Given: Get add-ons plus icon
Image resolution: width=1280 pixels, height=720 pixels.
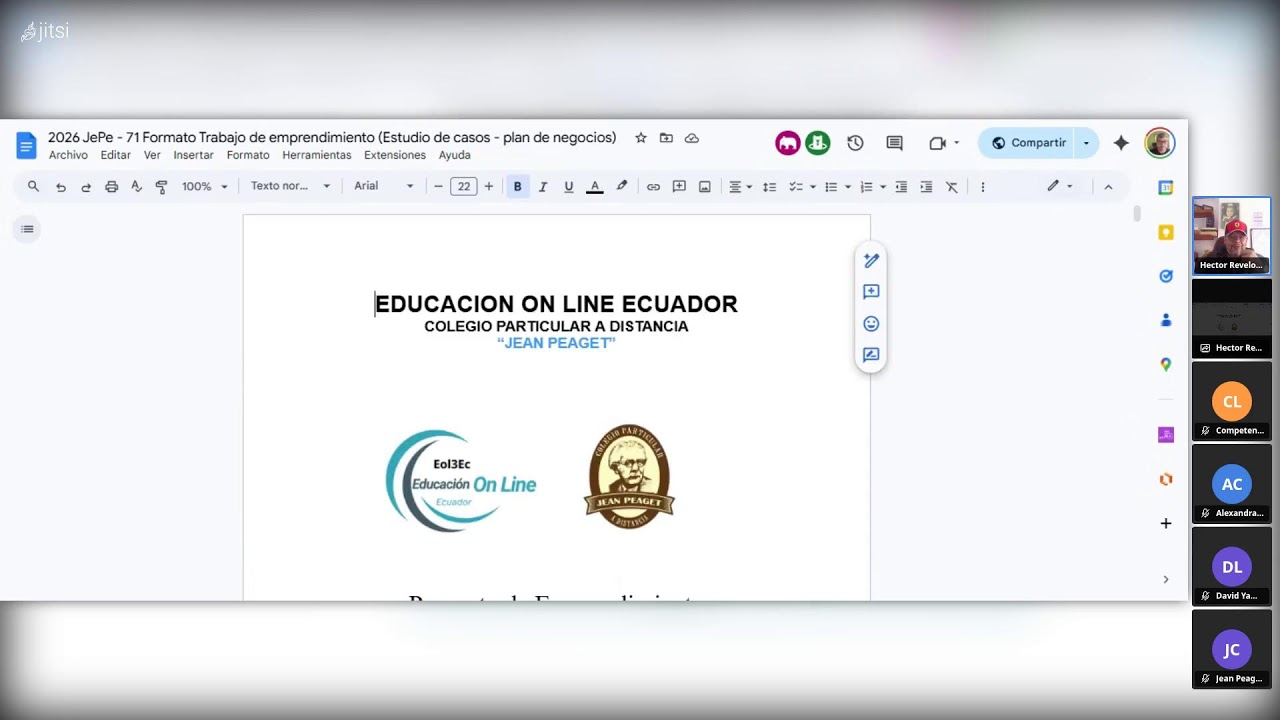Looking at the screenshot, I should pyautogui.click(x=1166, y=523).
